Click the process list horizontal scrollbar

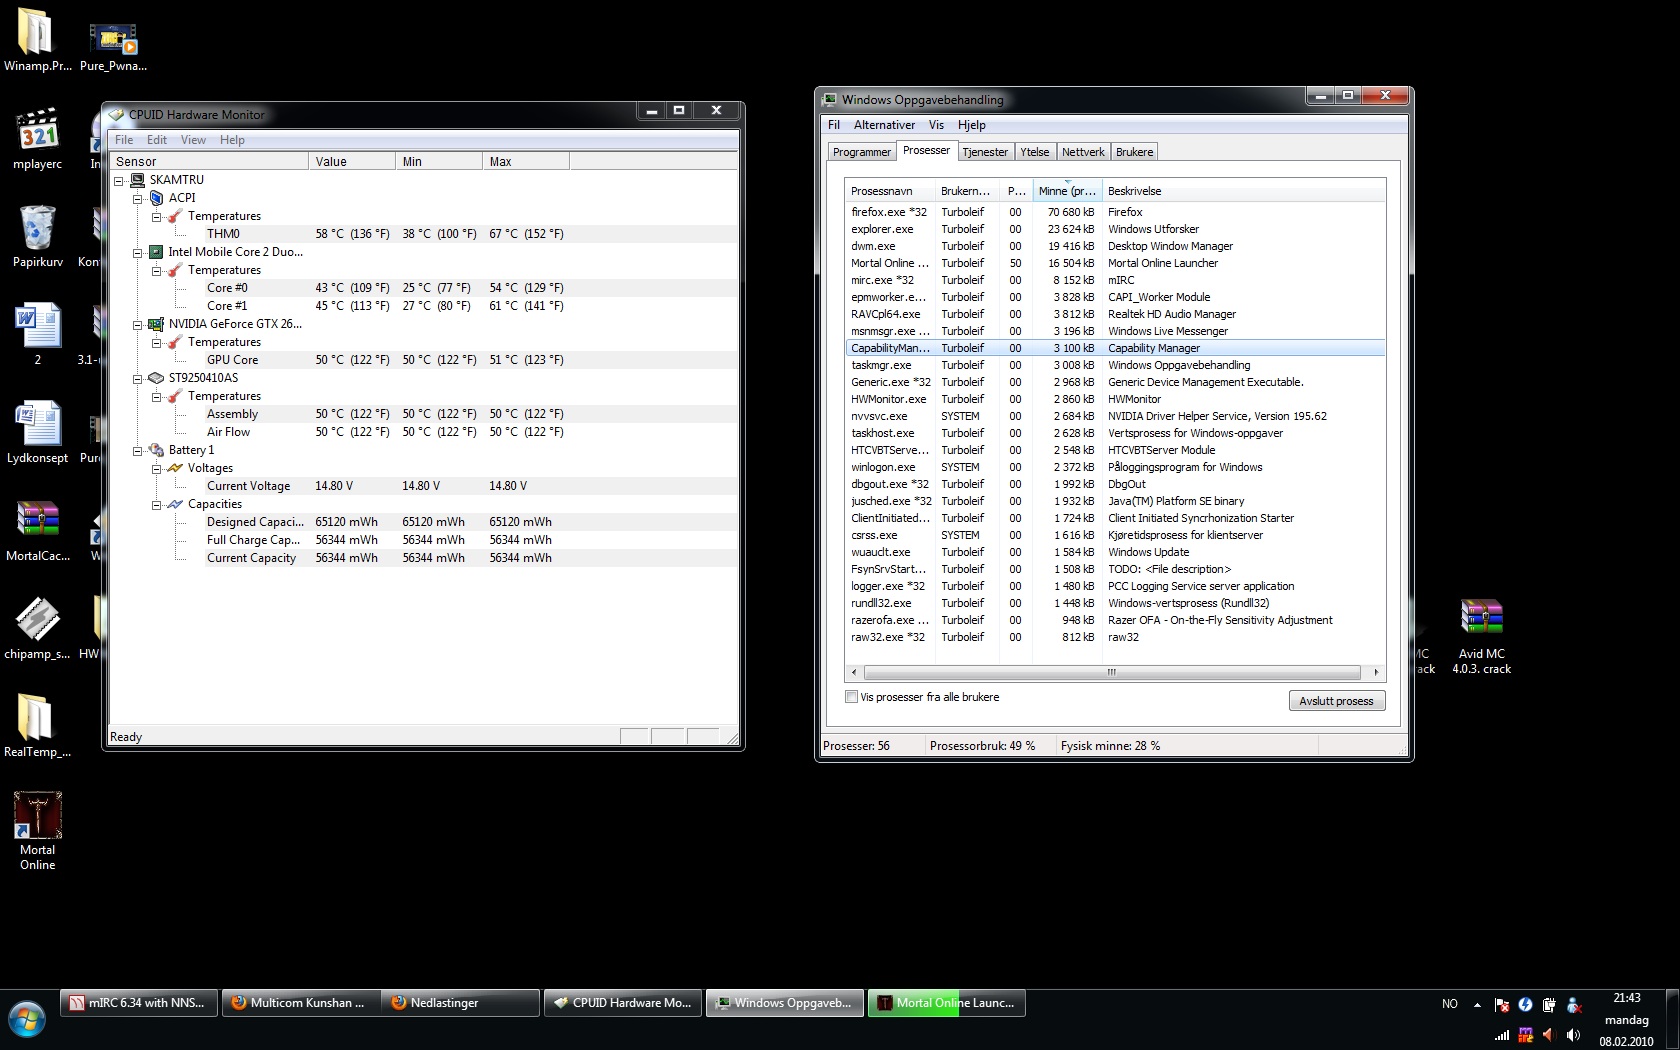click(x=1111, y=672)
